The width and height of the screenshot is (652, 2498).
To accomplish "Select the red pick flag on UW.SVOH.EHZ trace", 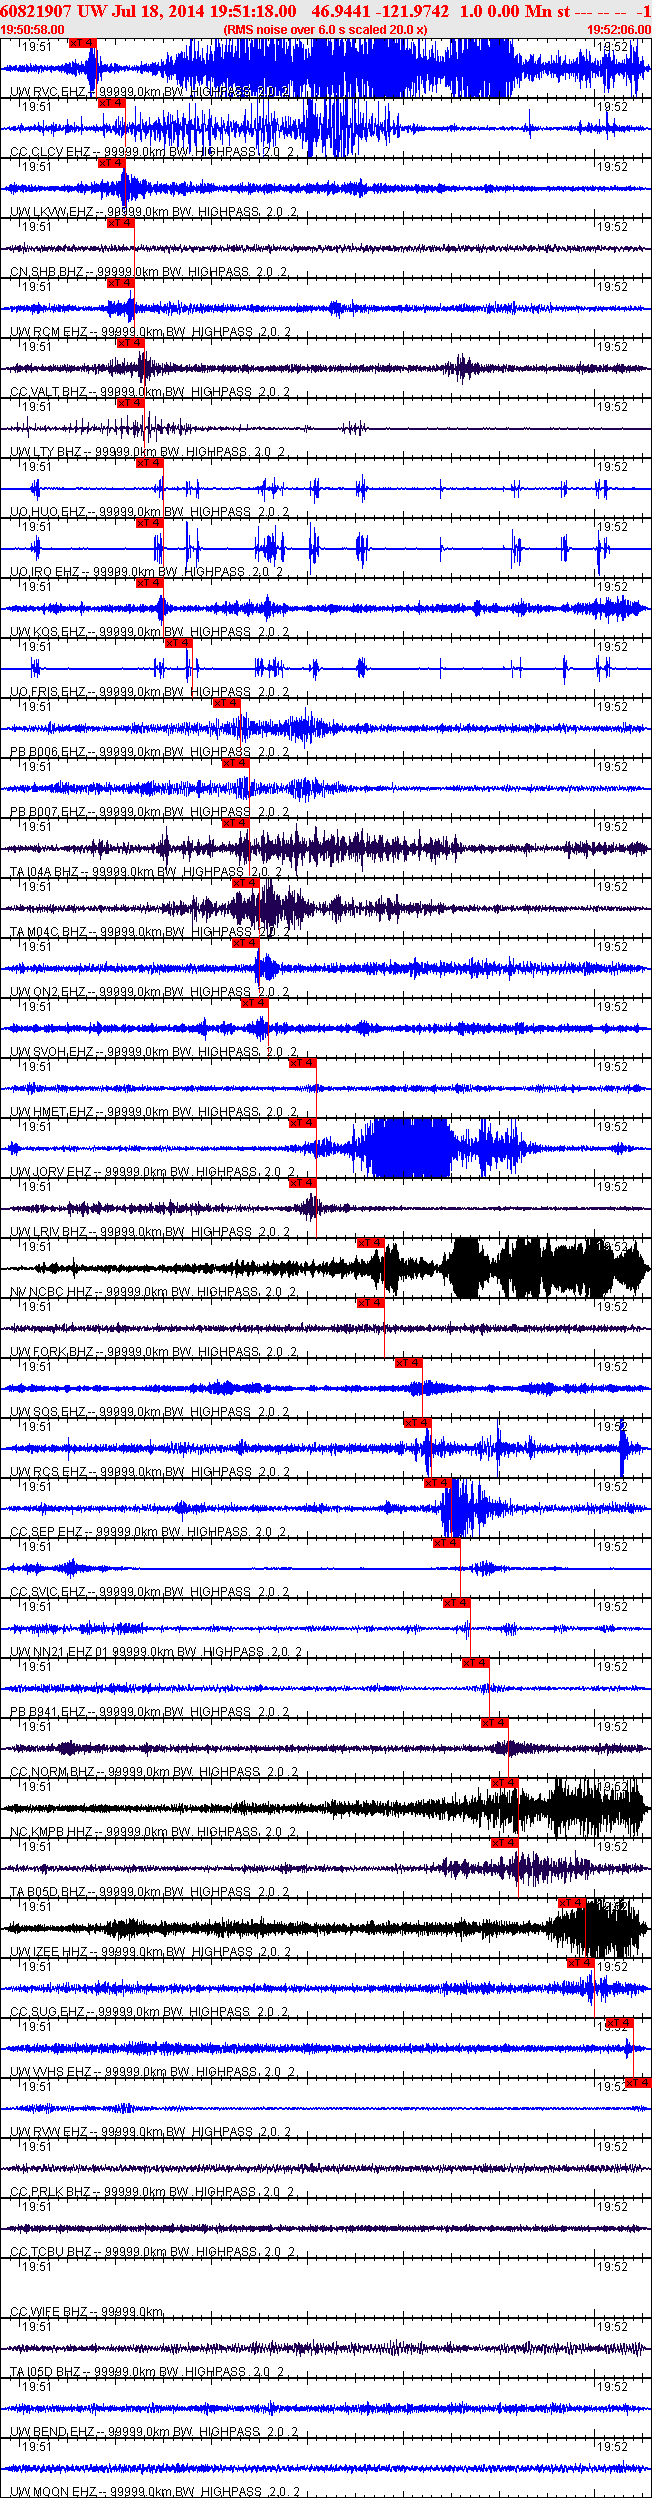I will point(255,1003).
